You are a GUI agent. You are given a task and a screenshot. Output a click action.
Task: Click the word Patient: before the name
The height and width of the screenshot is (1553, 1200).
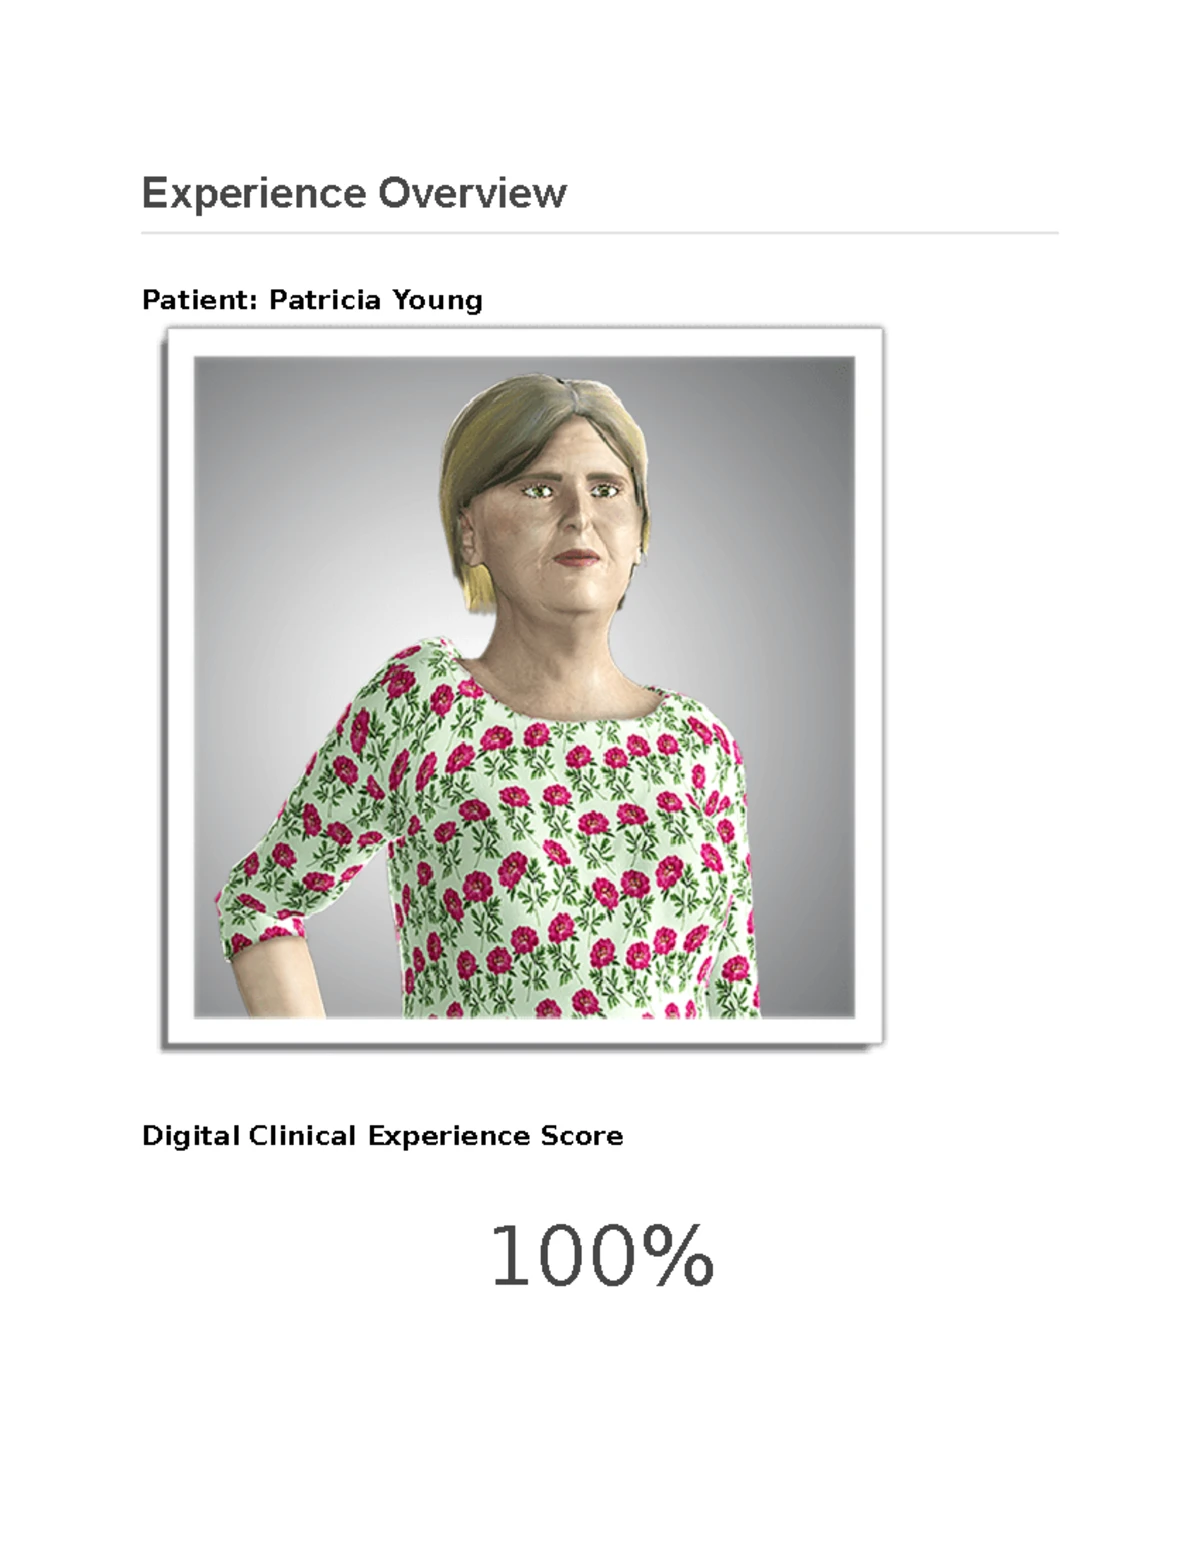[x=200, y=300]
